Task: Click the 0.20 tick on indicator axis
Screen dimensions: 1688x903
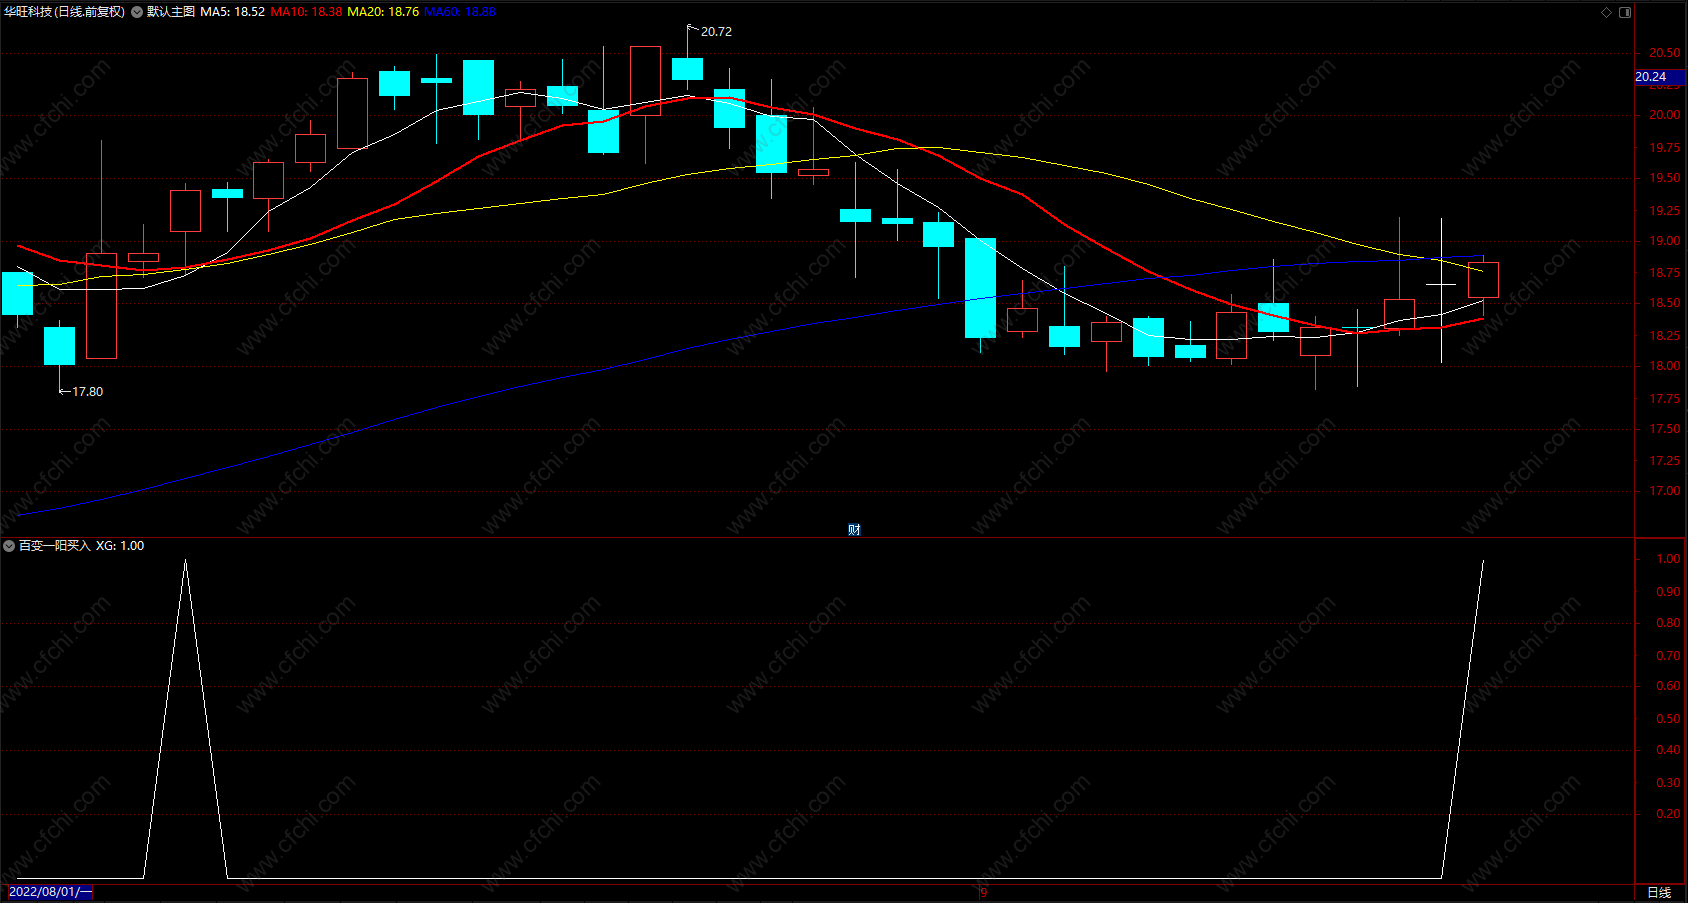Action: 1668,814
